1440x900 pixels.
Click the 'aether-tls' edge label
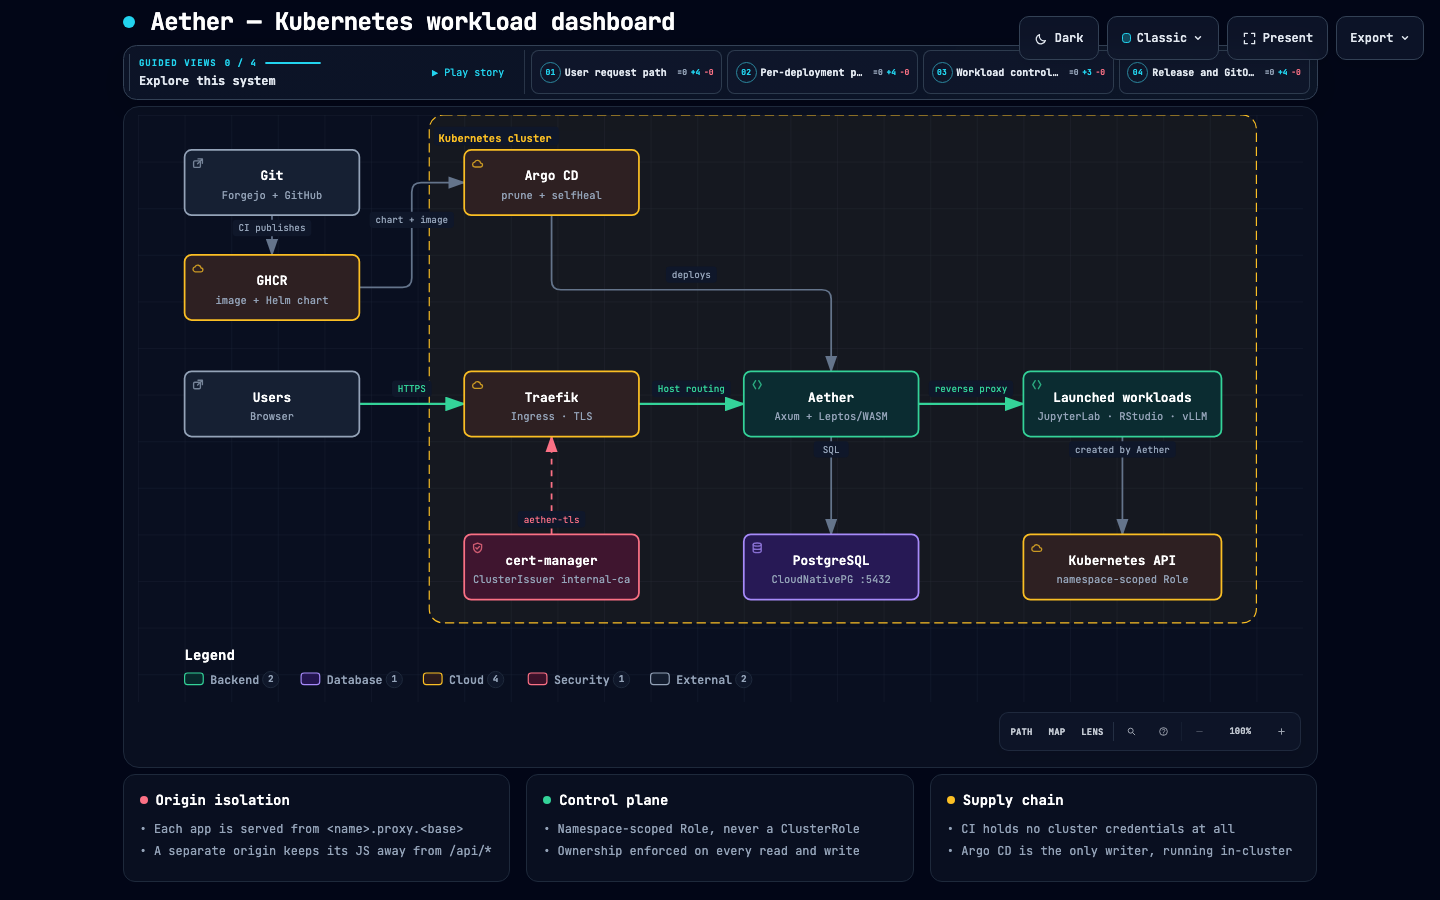552,520
